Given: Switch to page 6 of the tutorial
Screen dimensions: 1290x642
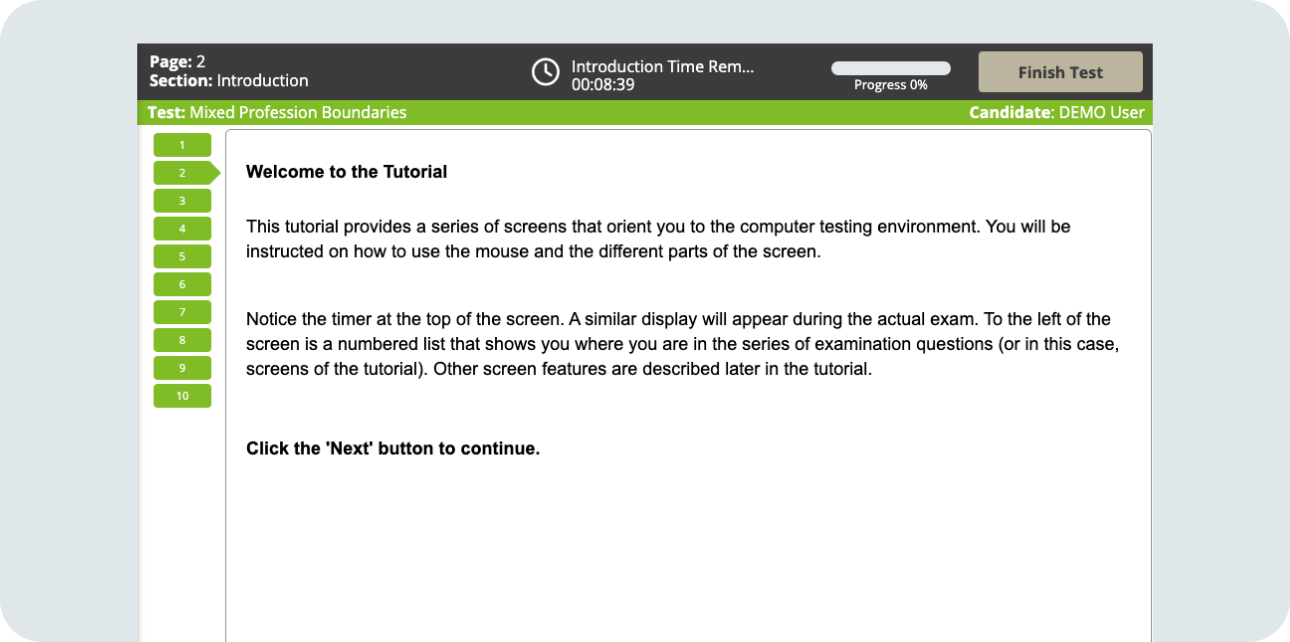Looking at the screenshot, I should coord(182,285).
